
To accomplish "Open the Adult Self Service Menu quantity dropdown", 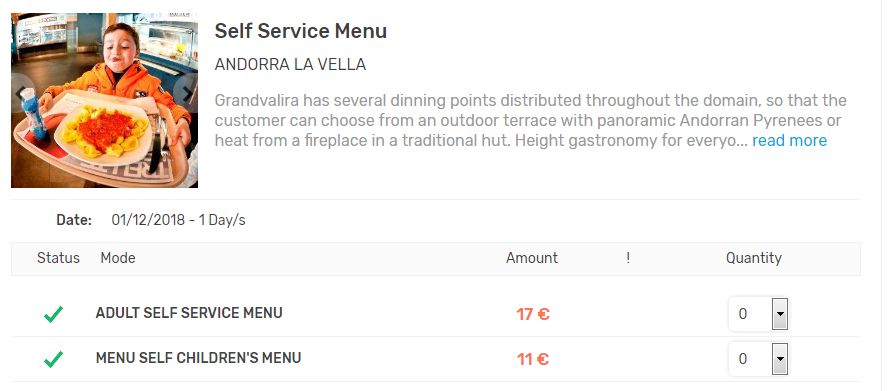I will [x=758, y=313].
